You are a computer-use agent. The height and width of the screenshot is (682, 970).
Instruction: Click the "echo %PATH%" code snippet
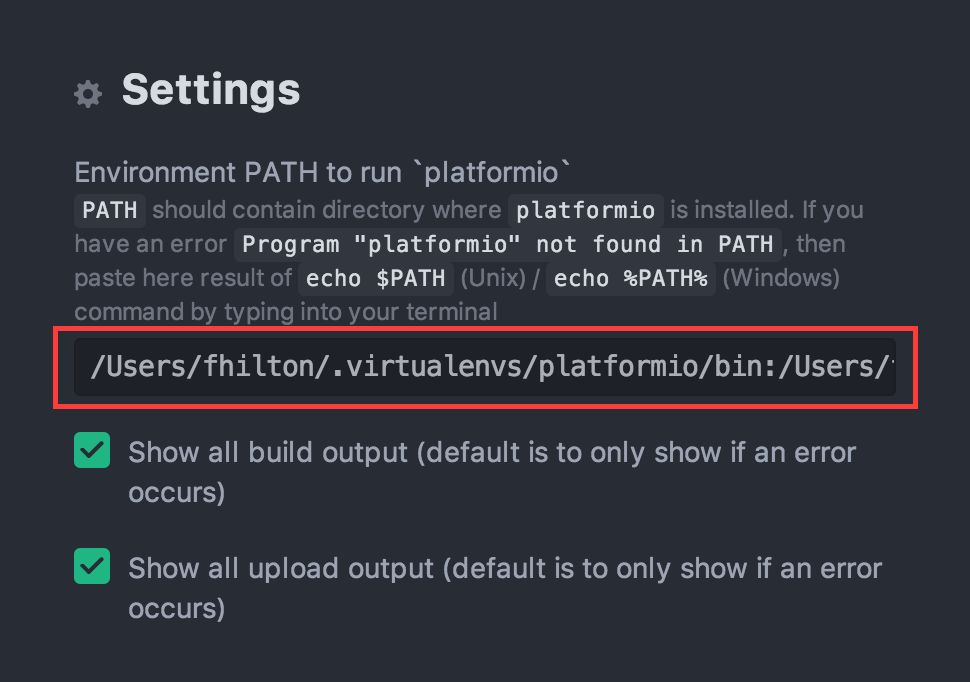pyautogui.click(x=630, y=278)
